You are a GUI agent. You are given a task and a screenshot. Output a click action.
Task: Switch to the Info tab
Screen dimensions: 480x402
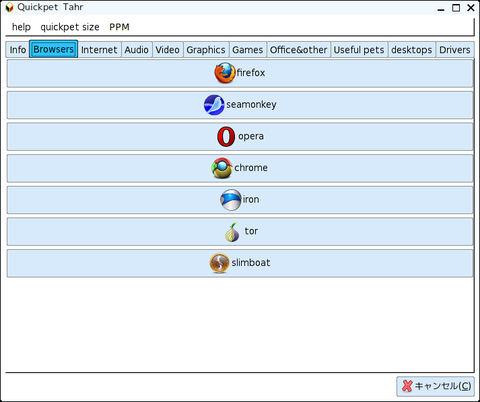(x=17, y=50)
